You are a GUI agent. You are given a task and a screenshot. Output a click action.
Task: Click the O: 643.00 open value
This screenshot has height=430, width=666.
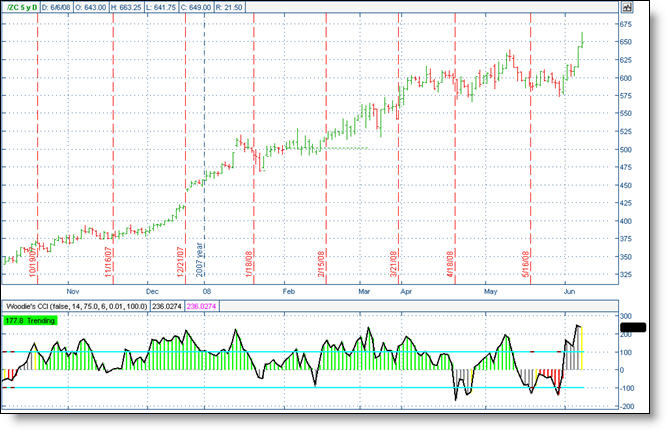tap(91, 8)
